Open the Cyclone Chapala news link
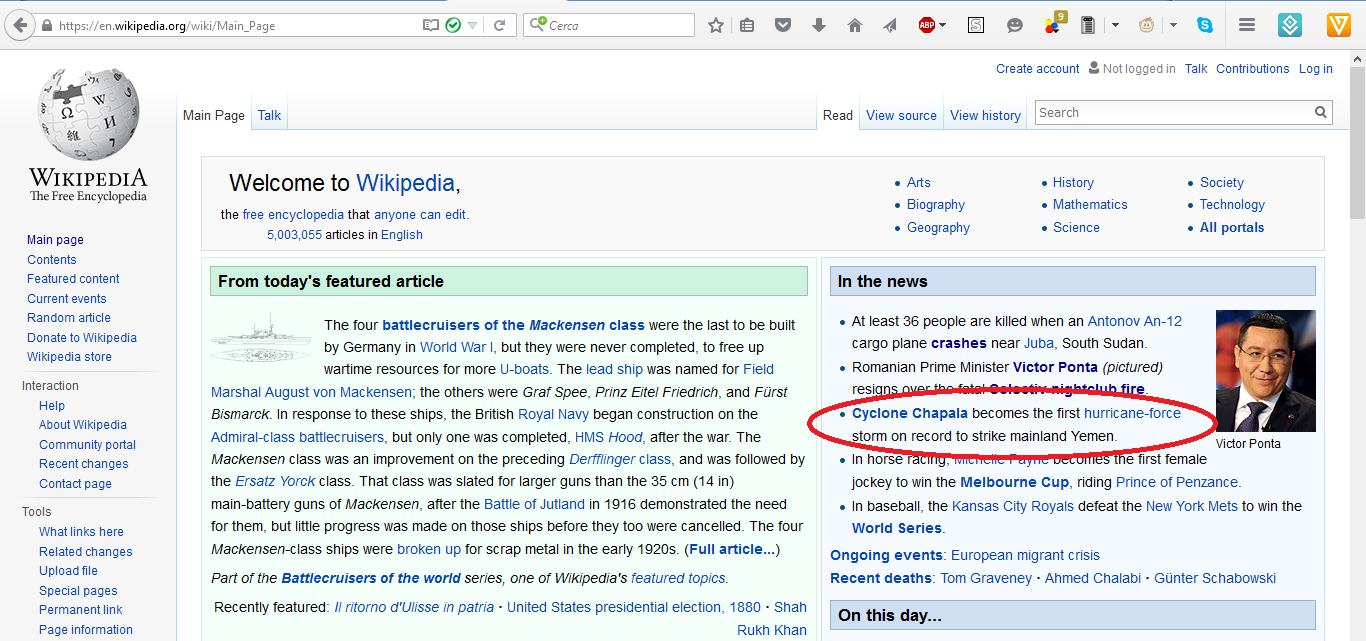The width and height of the screenshot is (1366, 641). [909, 413]
